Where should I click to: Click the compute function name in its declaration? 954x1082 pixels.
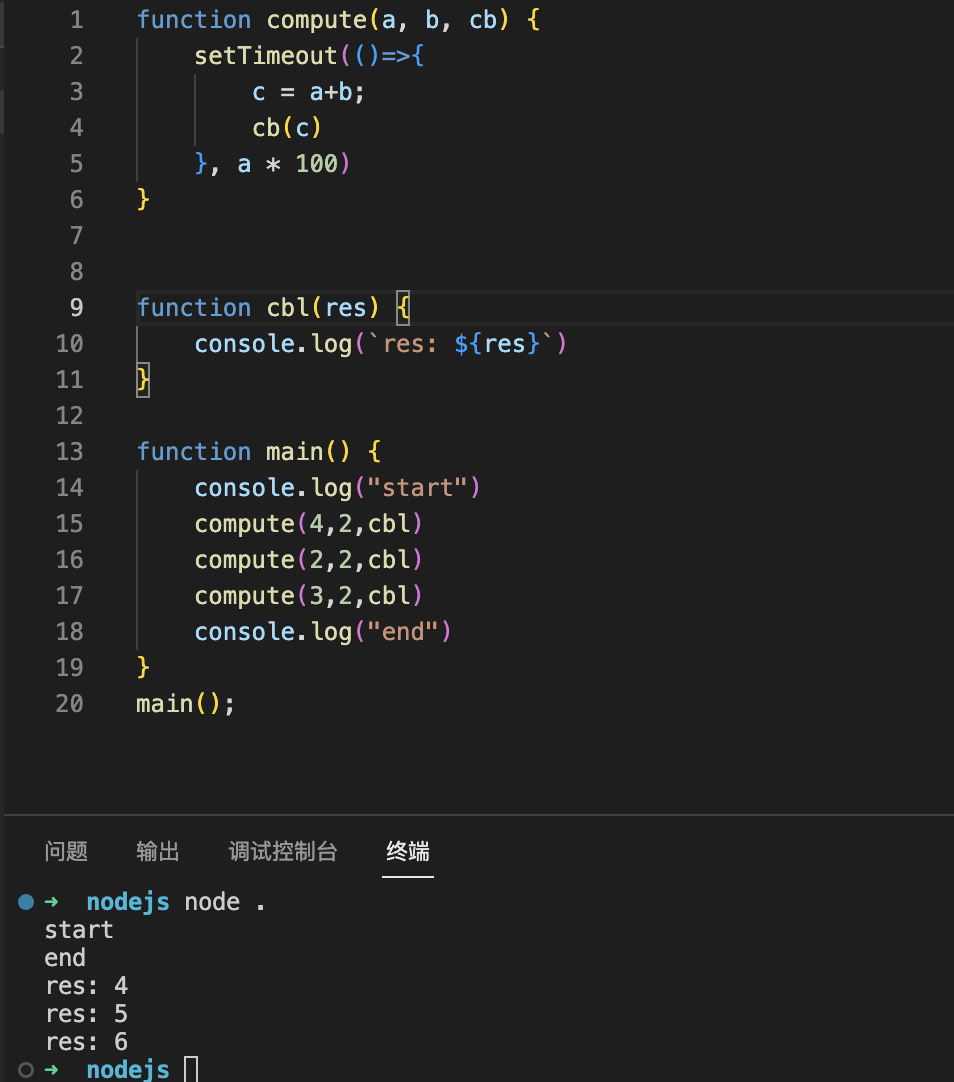point(316,20)
